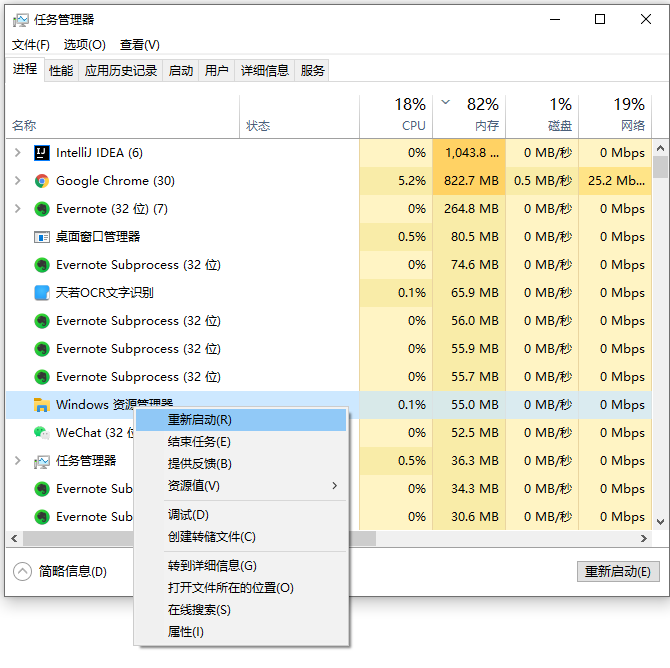Switch to the 用户 tab

[216, 71]
